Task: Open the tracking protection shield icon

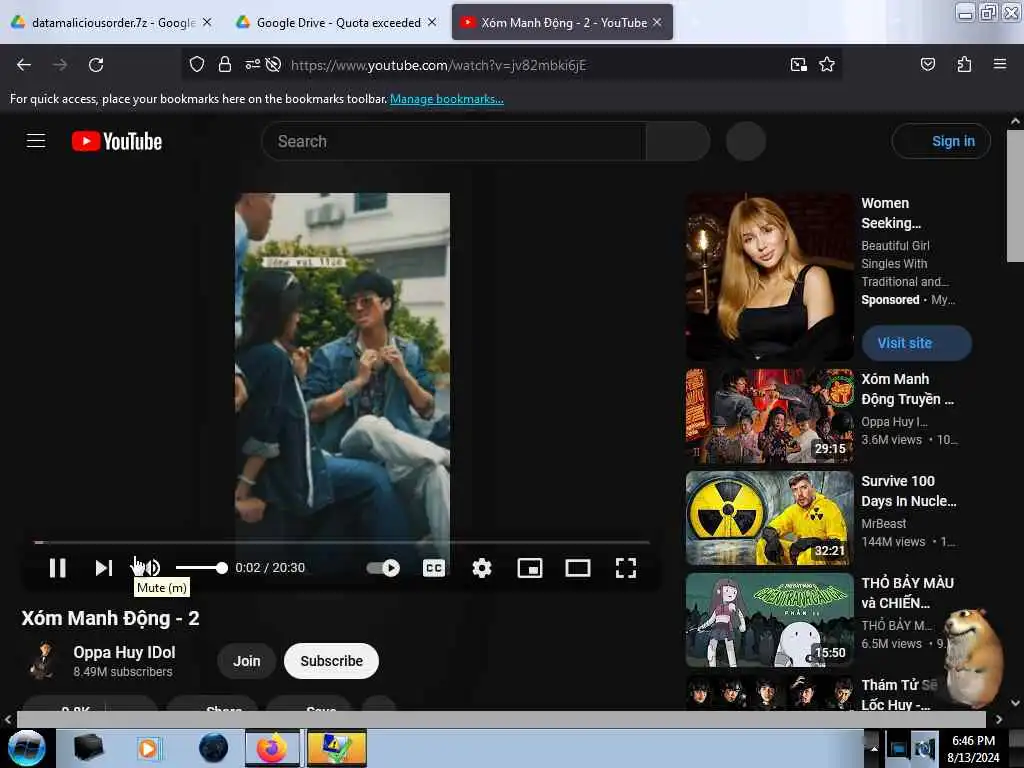Action: 197,64
